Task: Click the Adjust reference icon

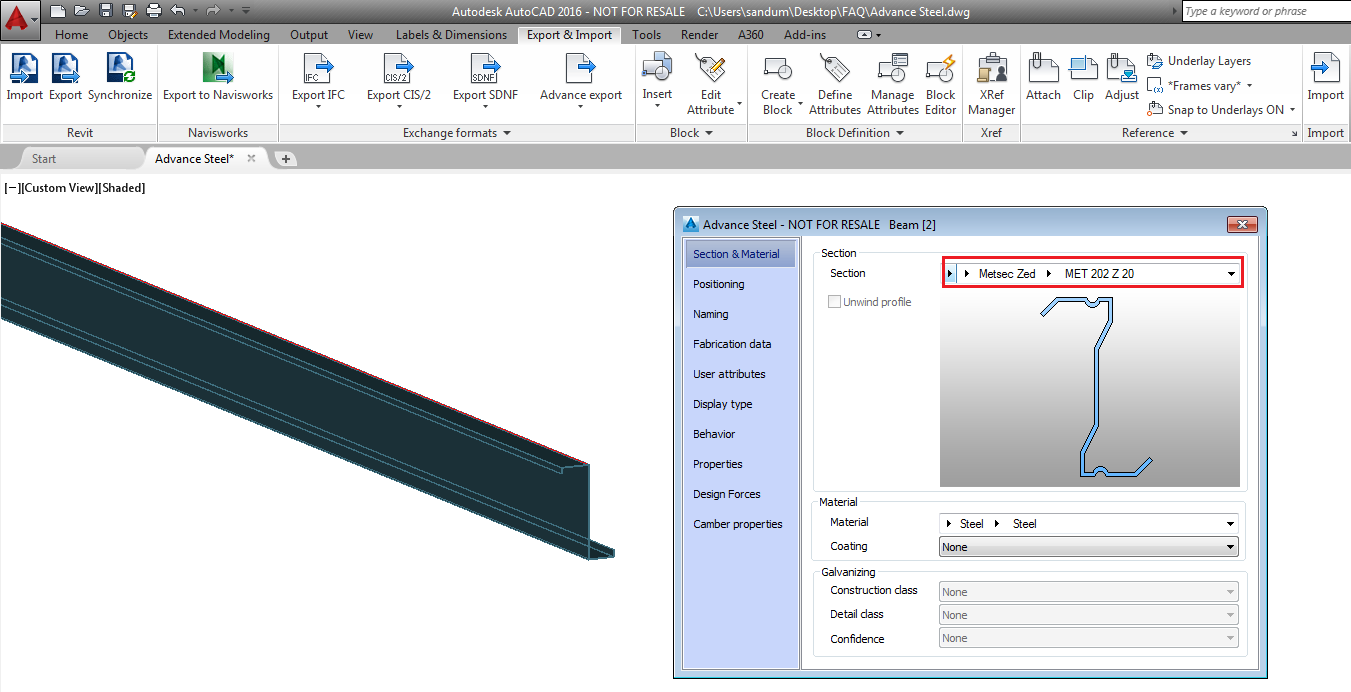Action: [x=1122, y=68]
